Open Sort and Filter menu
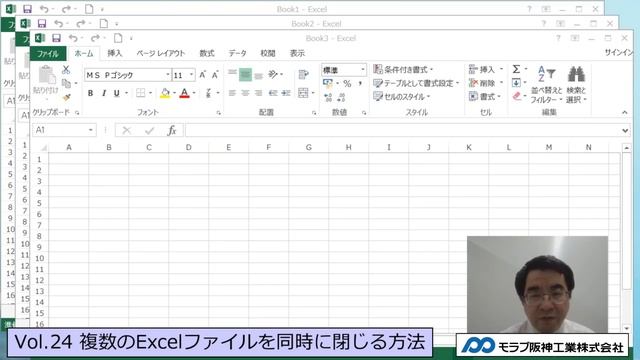The height and width of the screenshot is (360, 640). tap(546, 84)
